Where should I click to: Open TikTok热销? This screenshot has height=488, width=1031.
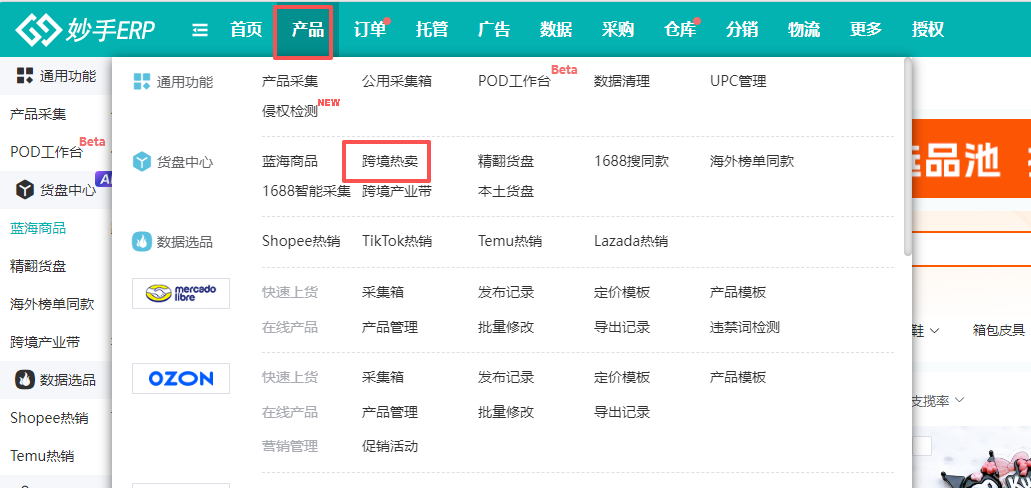click(x=396, y=241)
